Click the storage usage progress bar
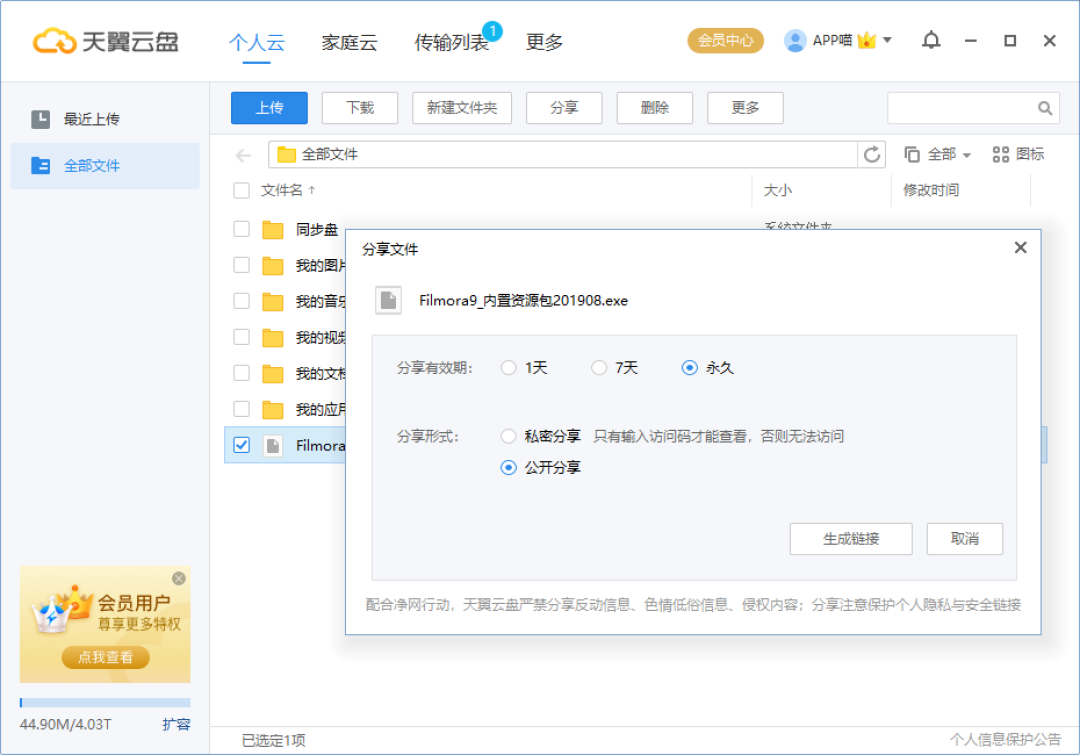 tap(104, 702)
